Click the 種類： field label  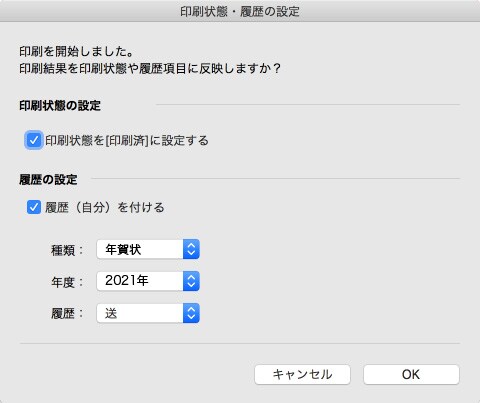click(67, 250)
